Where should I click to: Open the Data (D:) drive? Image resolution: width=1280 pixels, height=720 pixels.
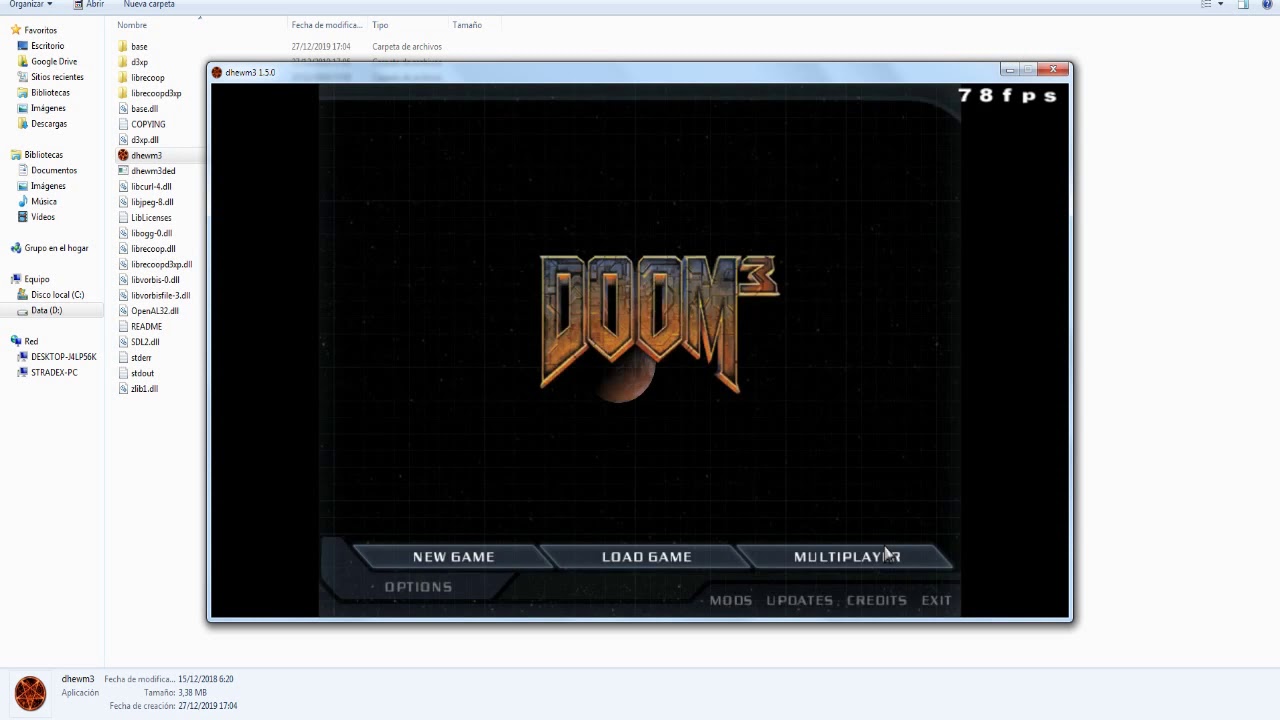(46, 311)
